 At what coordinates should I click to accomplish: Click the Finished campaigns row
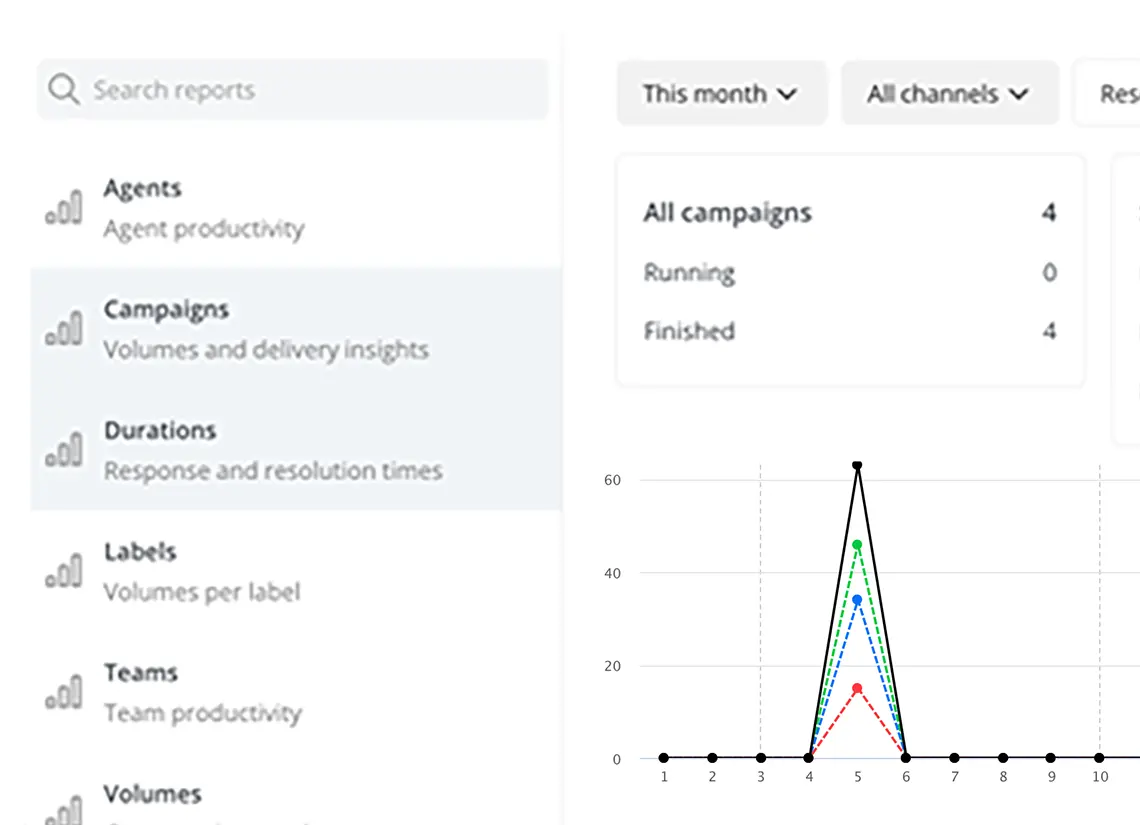click(849, 331)
